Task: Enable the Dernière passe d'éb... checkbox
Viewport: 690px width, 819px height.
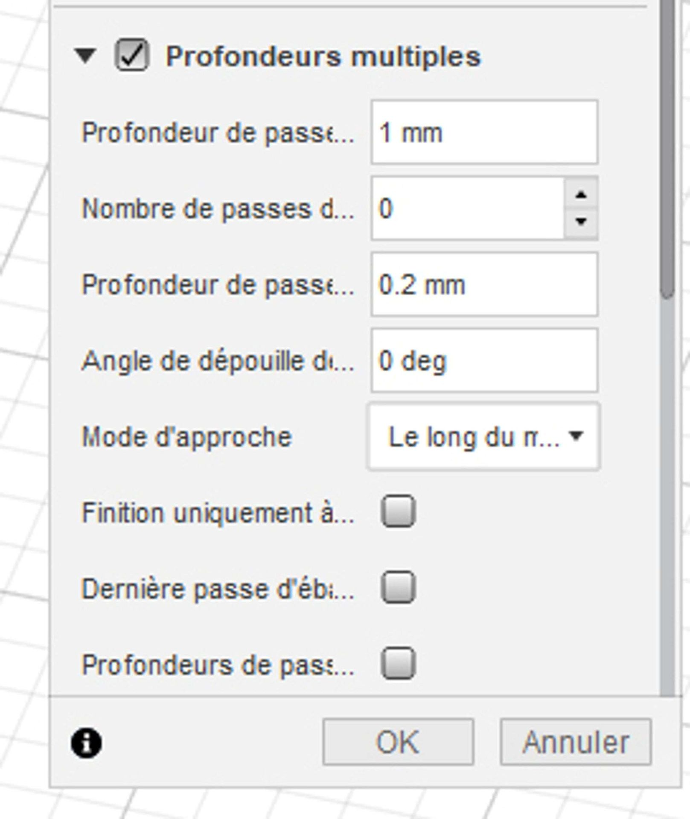Action: click(399, 588)
